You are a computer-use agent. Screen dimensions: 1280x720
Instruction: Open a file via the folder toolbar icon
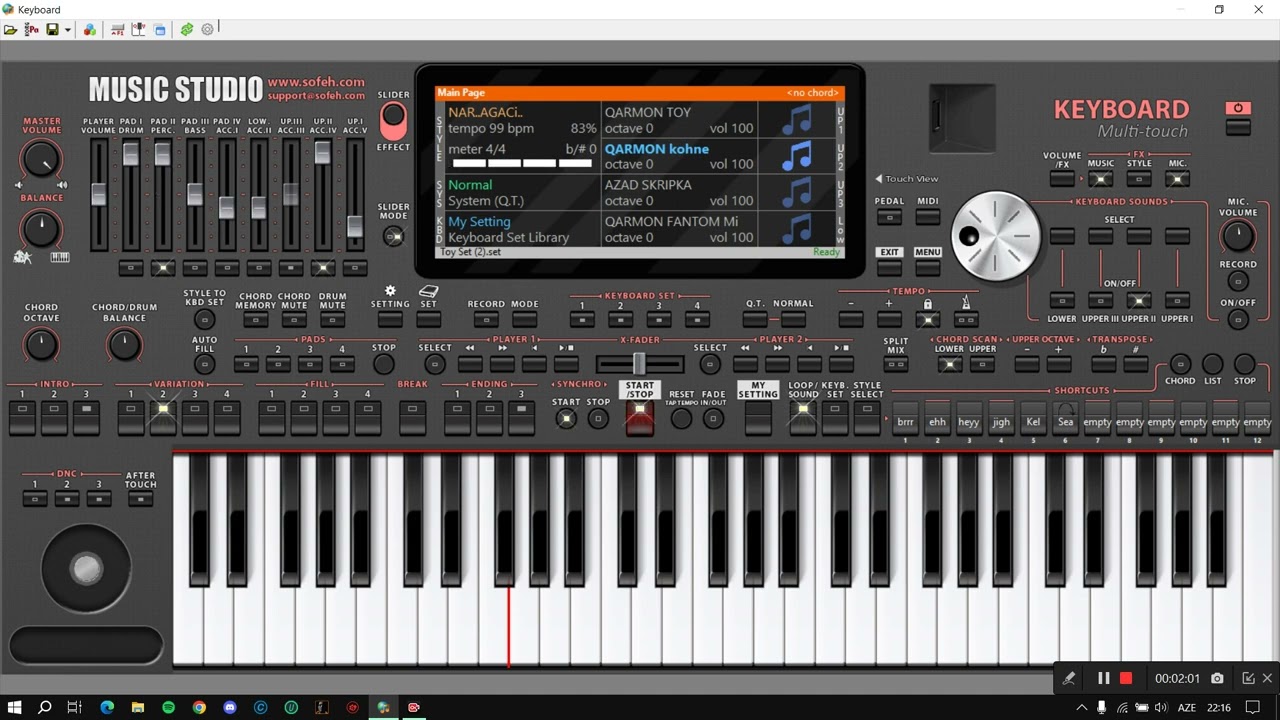(x=10, y=30)
